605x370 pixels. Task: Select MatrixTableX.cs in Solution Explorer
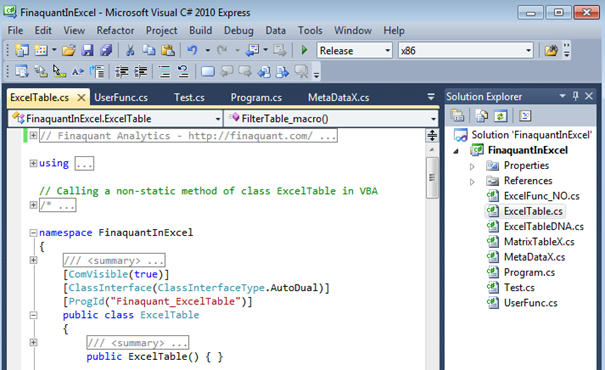539,242
